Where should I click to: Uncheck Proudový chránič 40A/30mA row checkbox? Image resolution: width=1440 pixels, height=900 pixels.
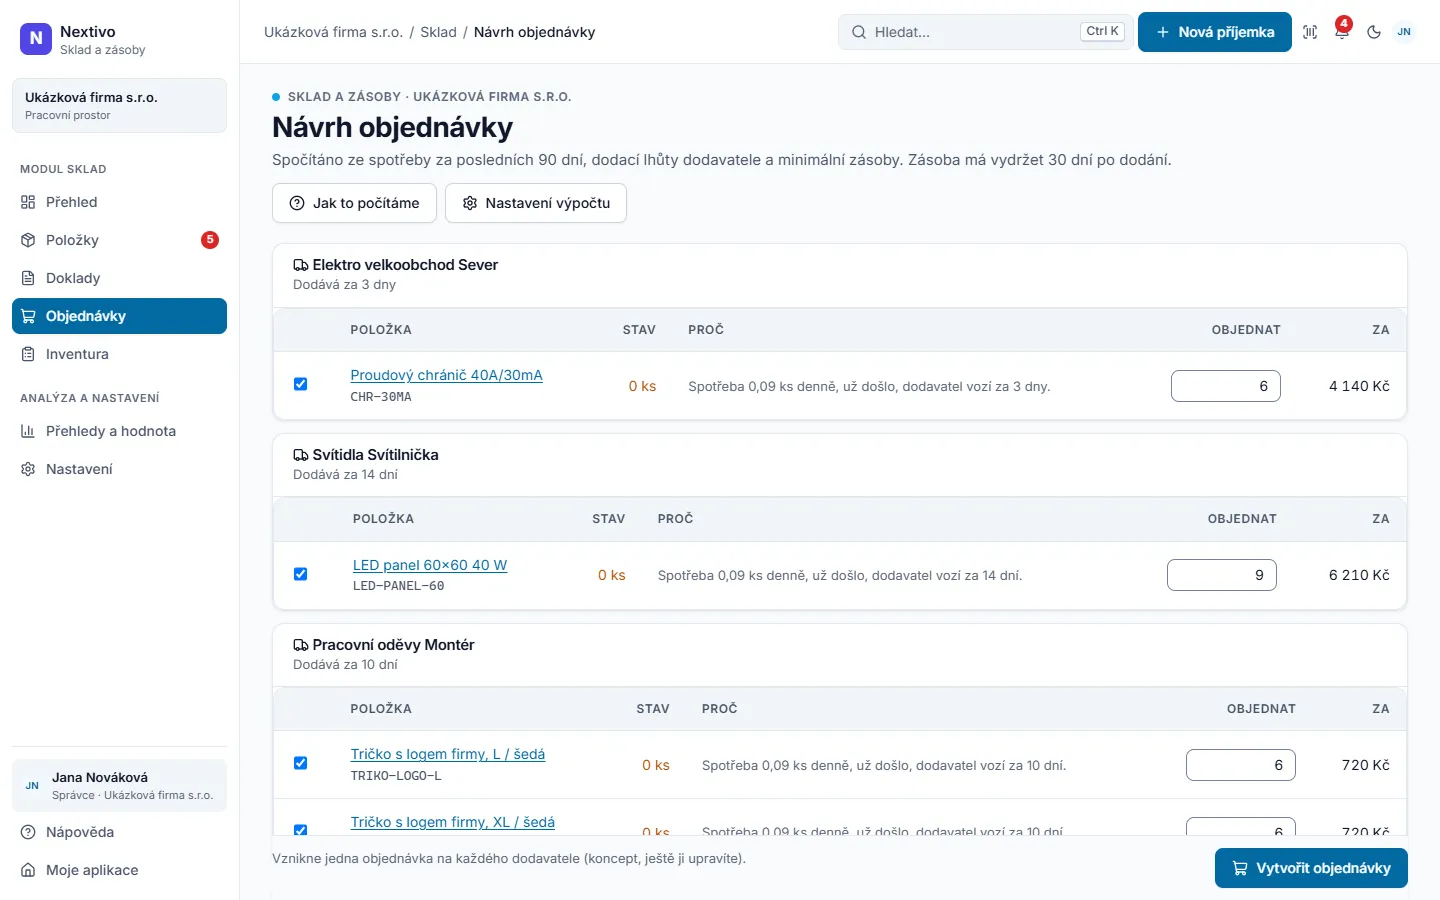pos(300,384)
